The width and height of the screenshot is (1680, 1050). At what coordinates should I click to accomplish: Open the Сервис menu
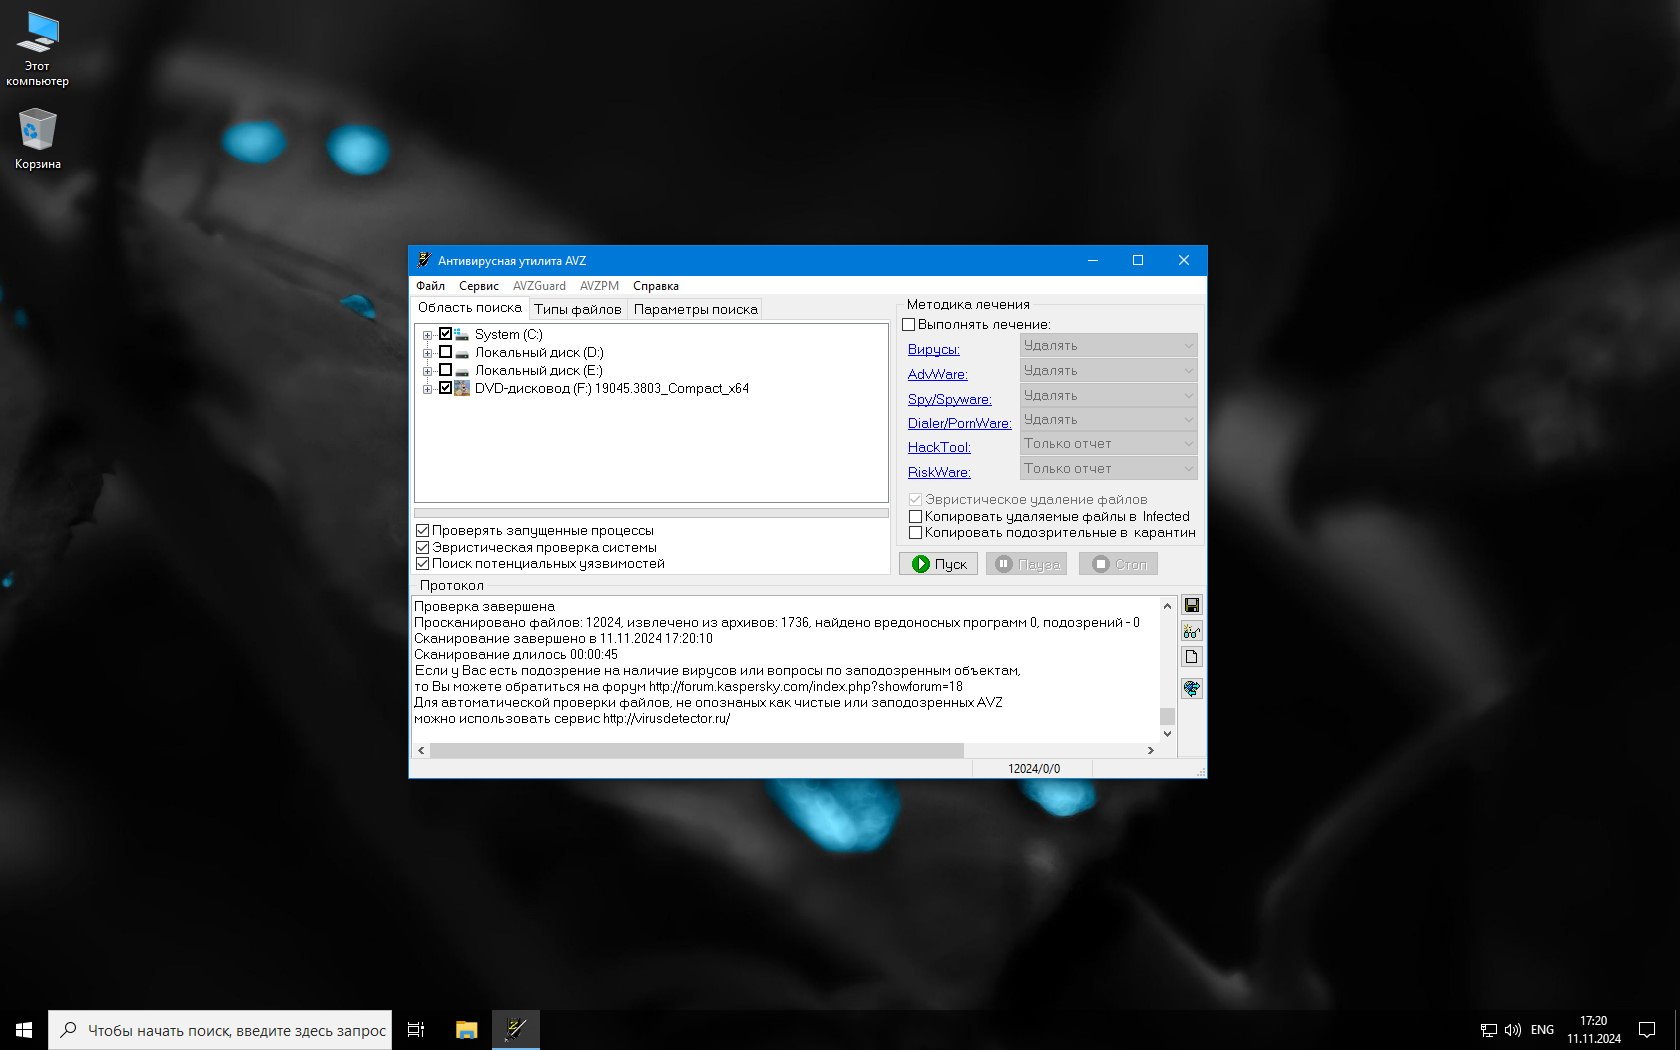(x=478, y=286)
